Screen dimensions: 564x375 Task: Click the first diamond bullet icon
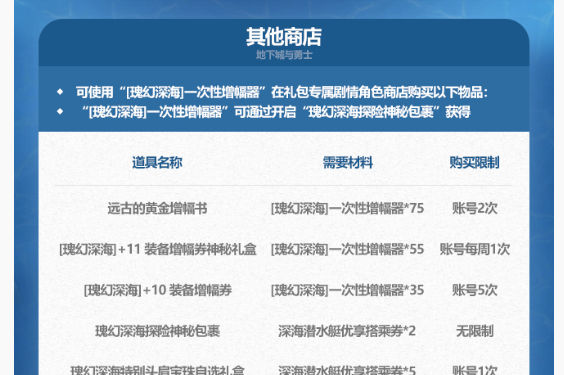(60, 92)
